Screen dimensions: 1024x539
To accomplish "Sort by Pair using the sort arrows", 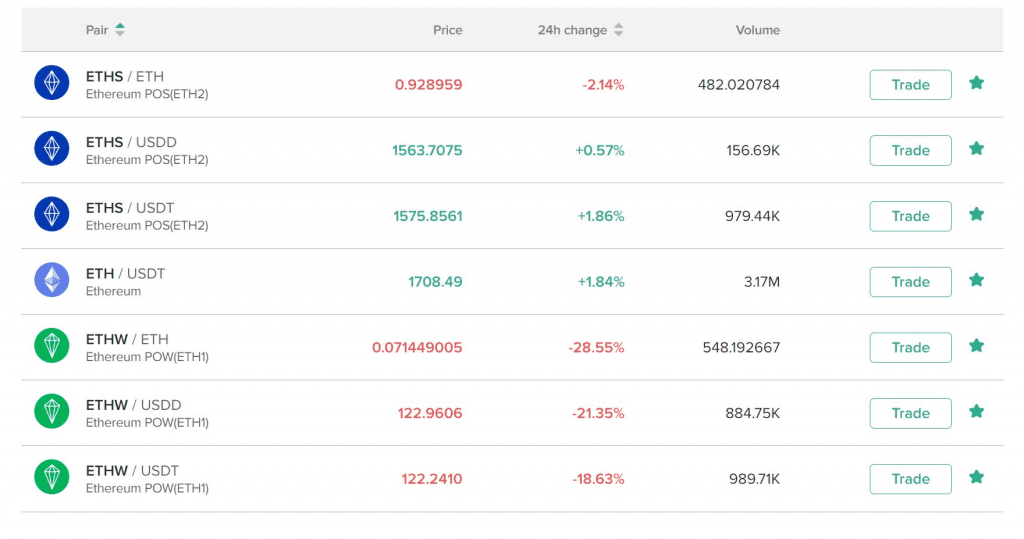I will point(120,30).
